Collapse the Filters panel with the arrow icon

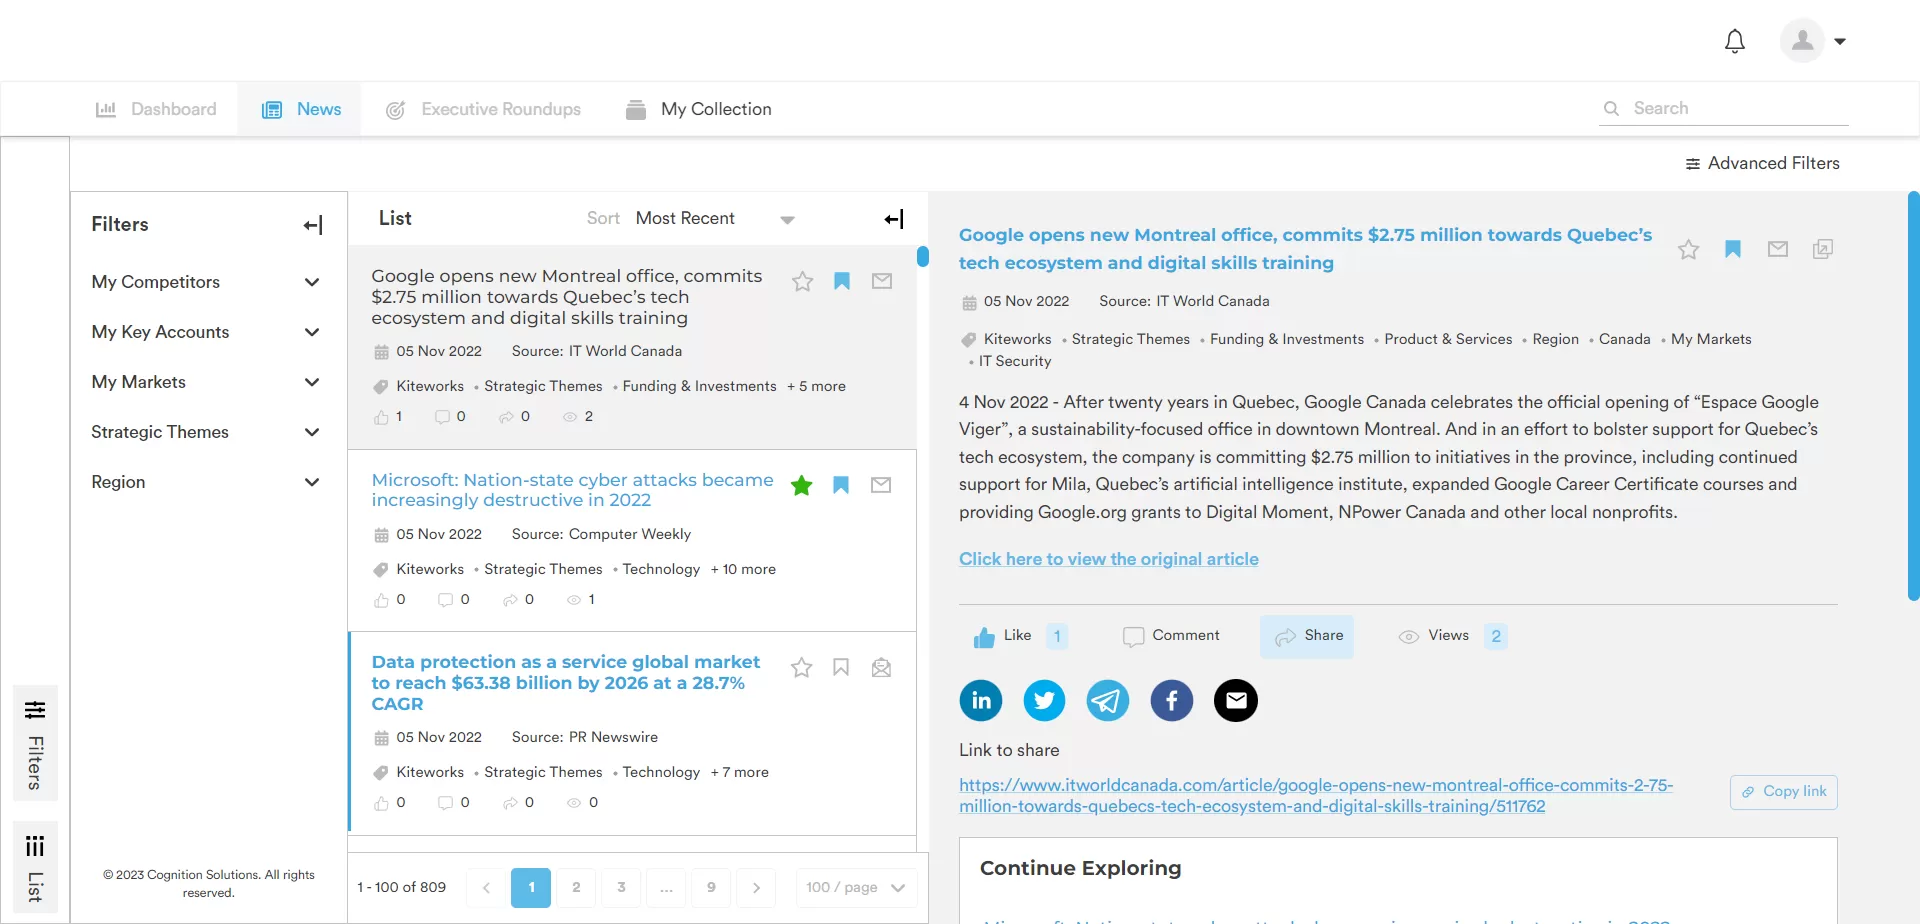[x=313, y=225]
